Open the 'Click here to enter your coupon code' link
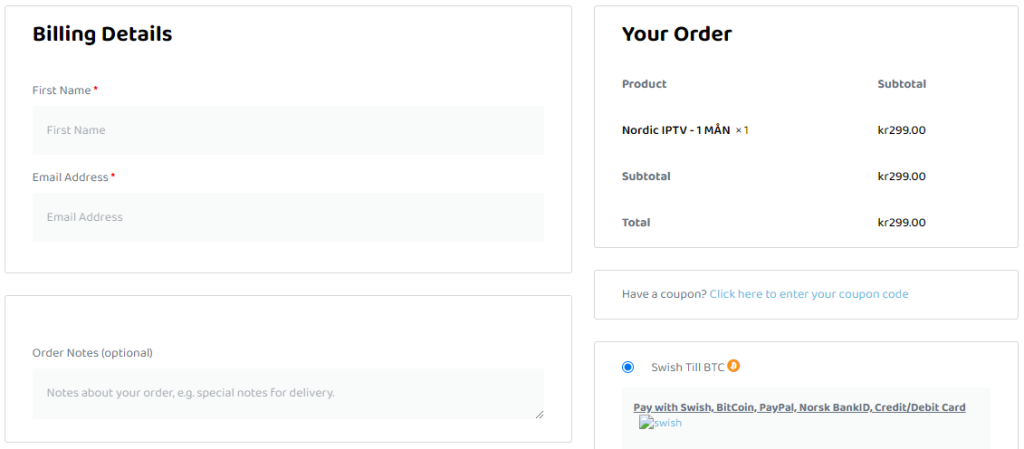 click(x=809, y=294)
